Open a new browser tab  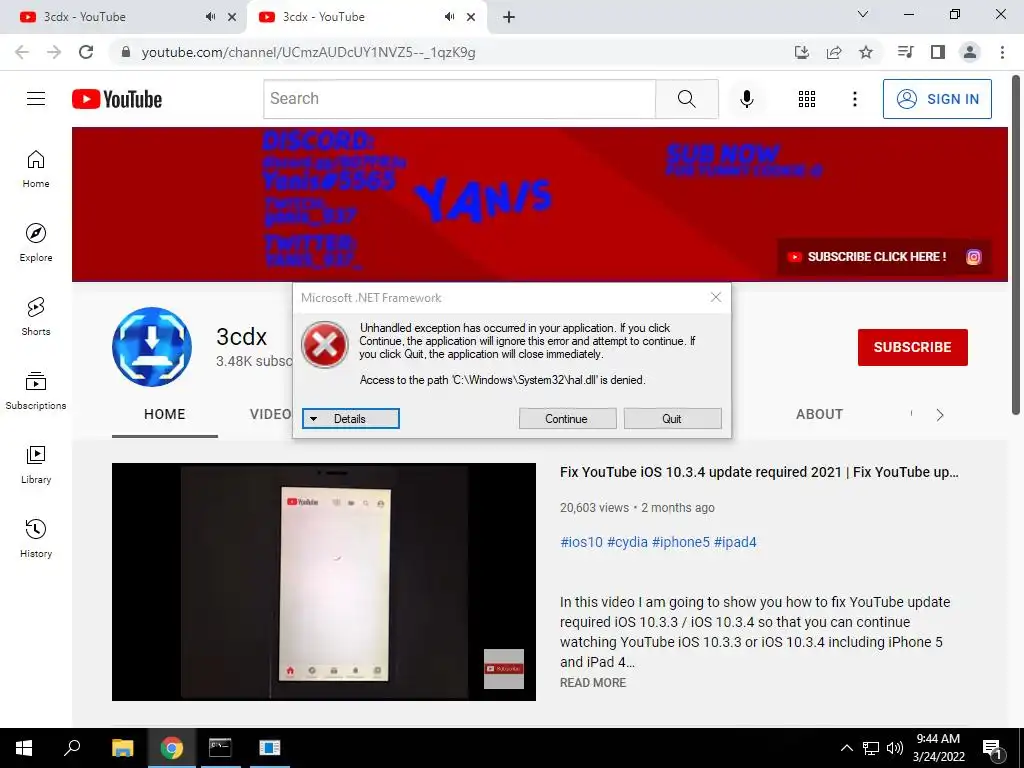[509, 17]
